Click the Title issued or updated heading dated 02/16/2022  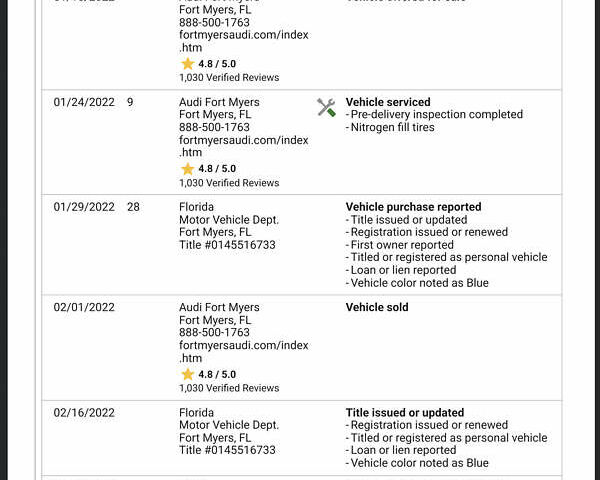tap(405, 412)
